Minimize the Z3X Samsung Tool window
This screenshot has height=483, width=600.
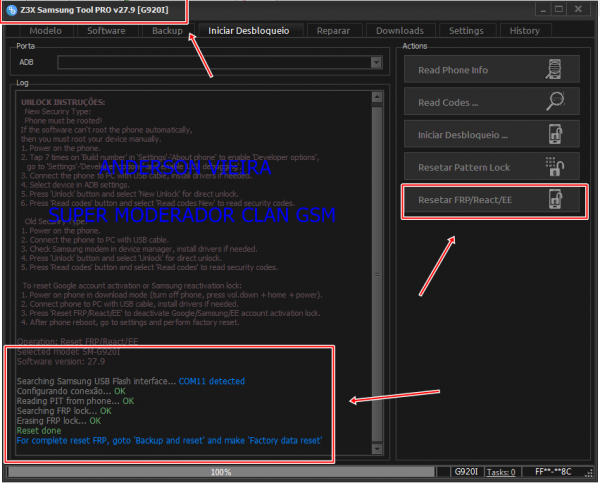click(543, 9)
